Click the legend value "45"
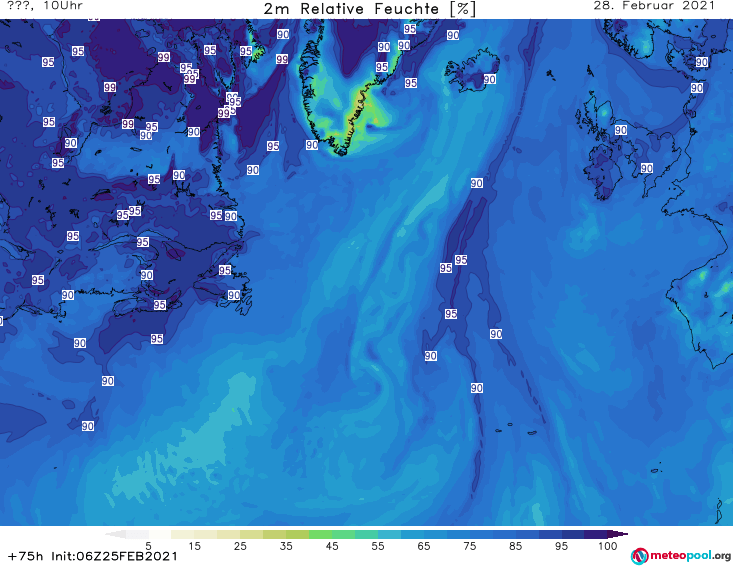This screenshot has width=733, height=566. pos(332,546)
